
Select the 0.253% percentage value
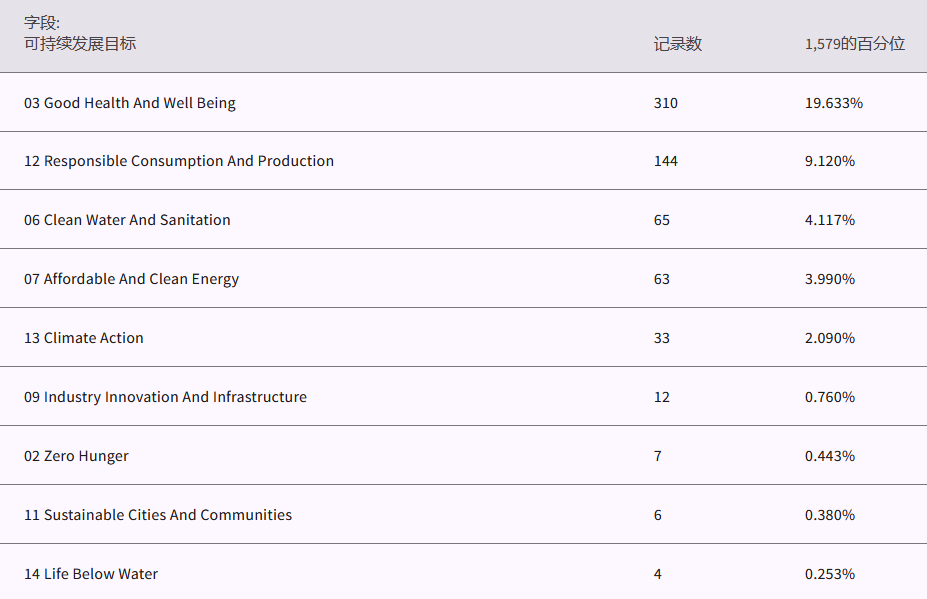(x=829, y=574)
